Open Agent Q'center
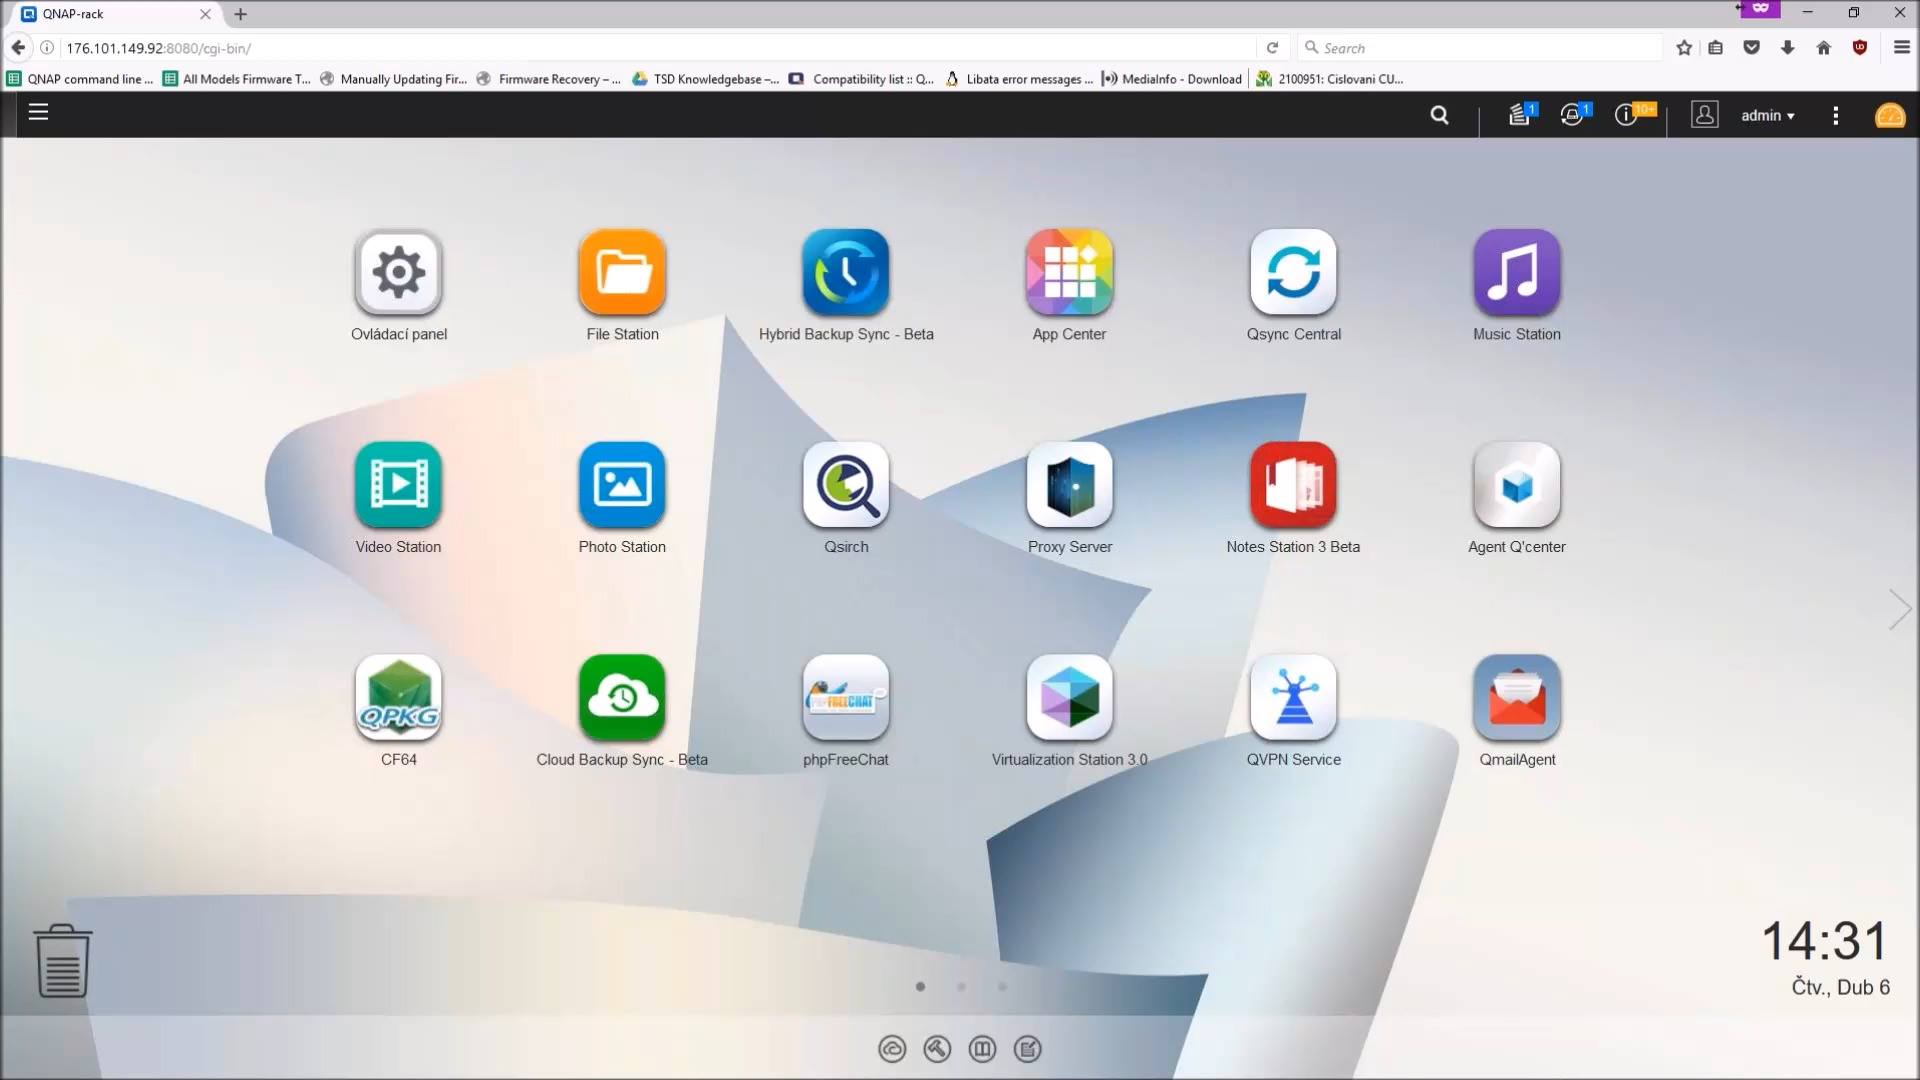 coord(1517,485)
